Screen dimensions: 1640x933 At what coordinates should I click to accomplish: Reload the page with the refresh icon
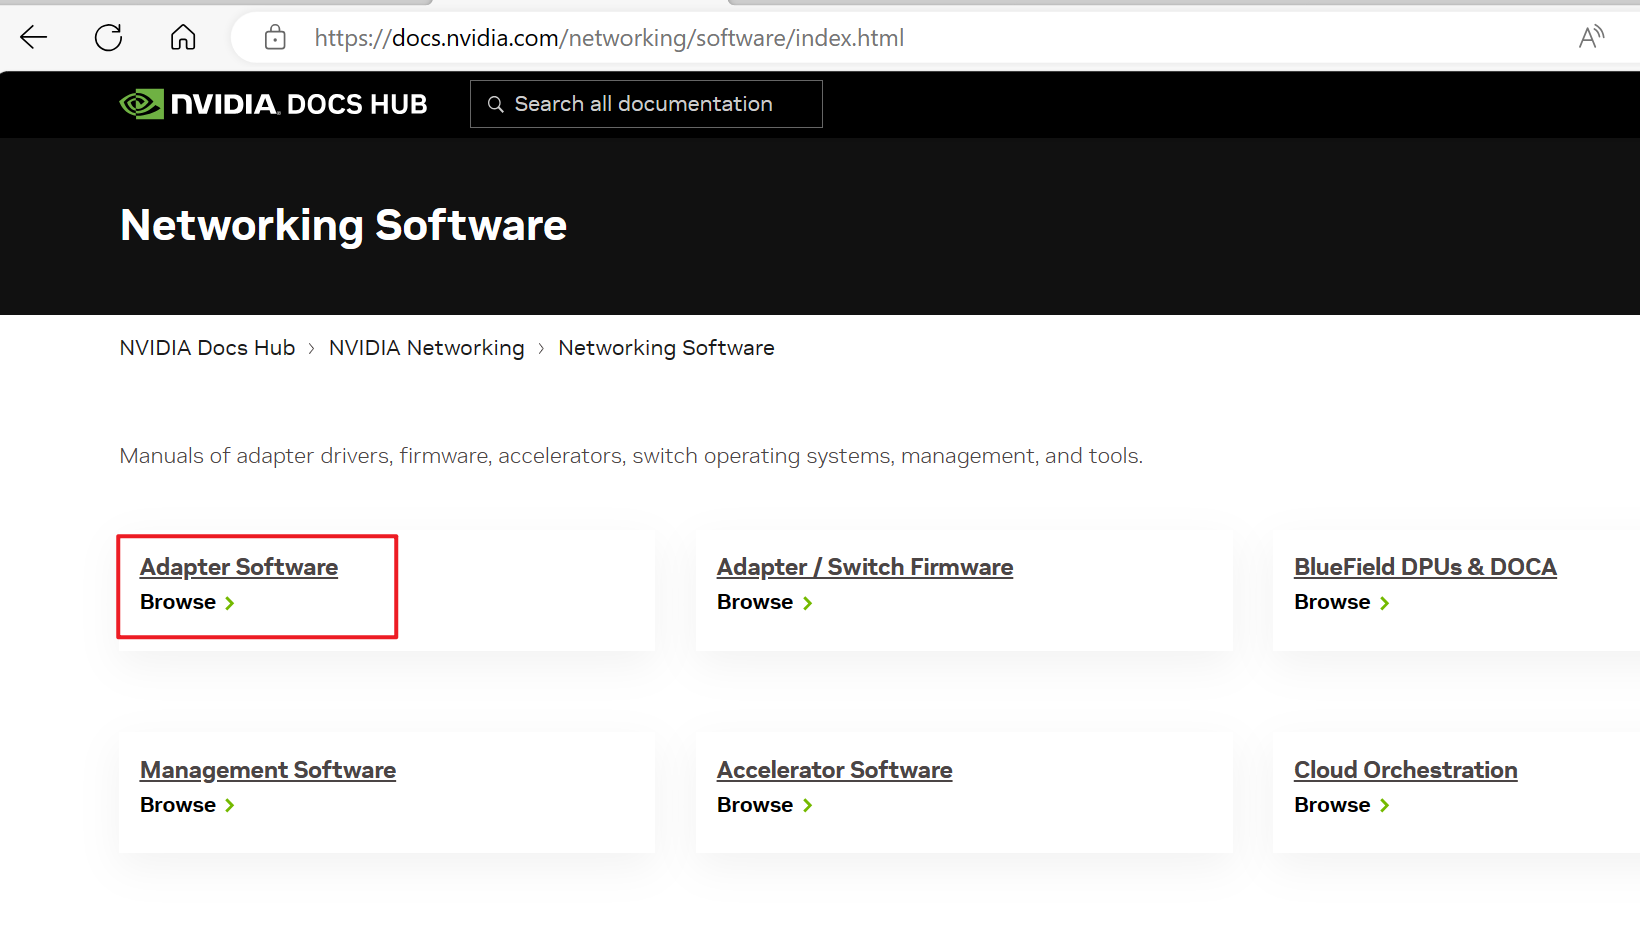[108, 38]
